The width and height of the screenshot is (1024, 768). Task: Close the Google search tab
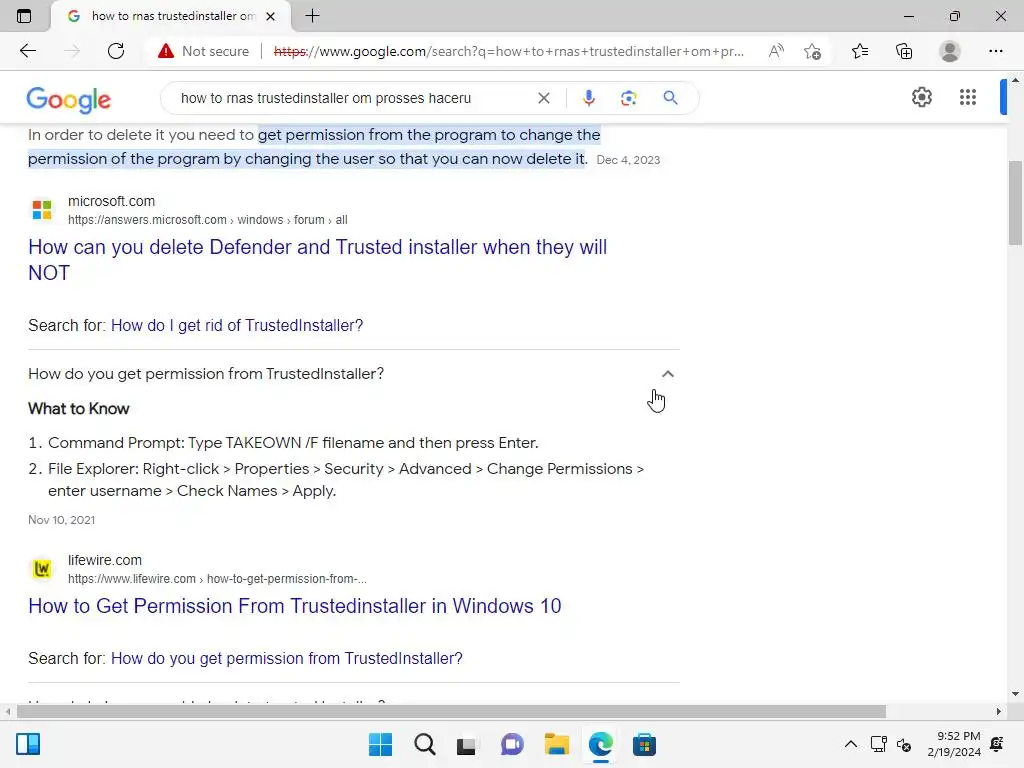click(270, 16)
